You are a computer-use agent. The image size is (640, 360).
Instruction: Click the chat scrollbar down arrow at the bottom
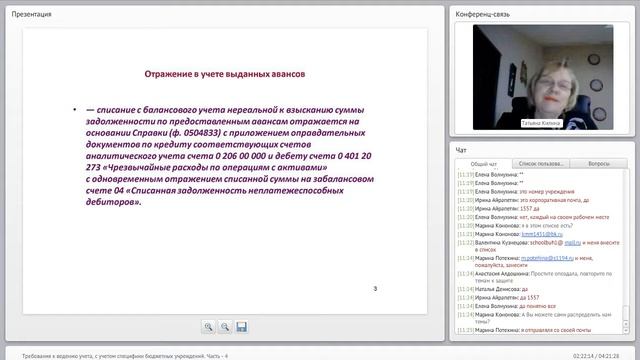(626, 330)
